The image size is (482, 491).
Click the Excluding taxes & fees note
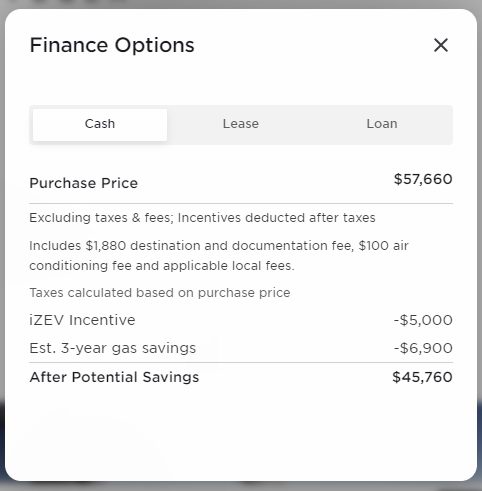pyautogui.click(x=202, y=218)
